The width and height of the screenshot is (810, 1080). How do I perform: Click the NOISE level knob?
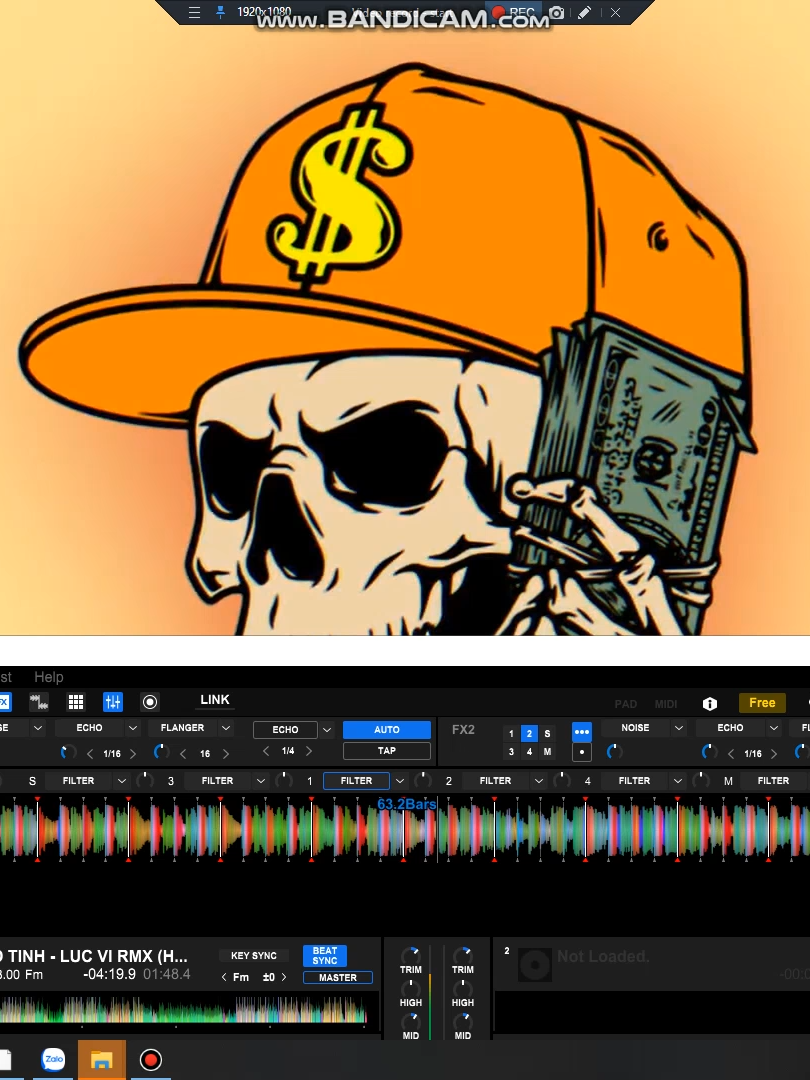pos(614,752)
